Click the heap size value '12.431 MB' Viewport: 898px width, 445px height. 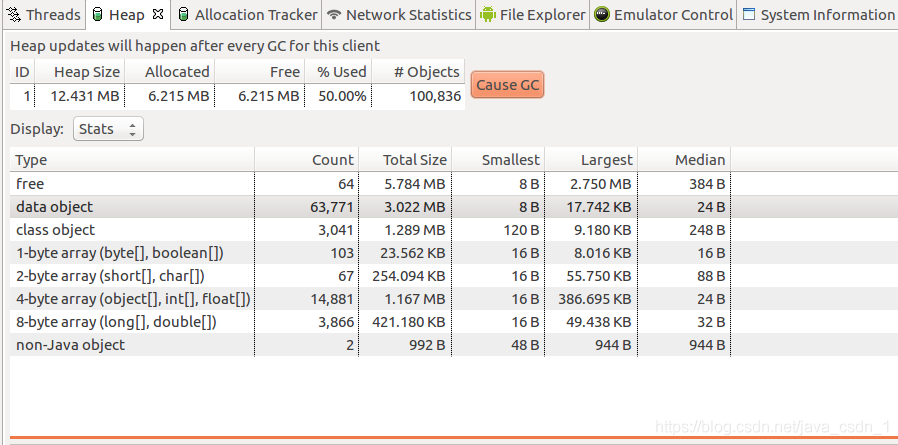point(85,96)
